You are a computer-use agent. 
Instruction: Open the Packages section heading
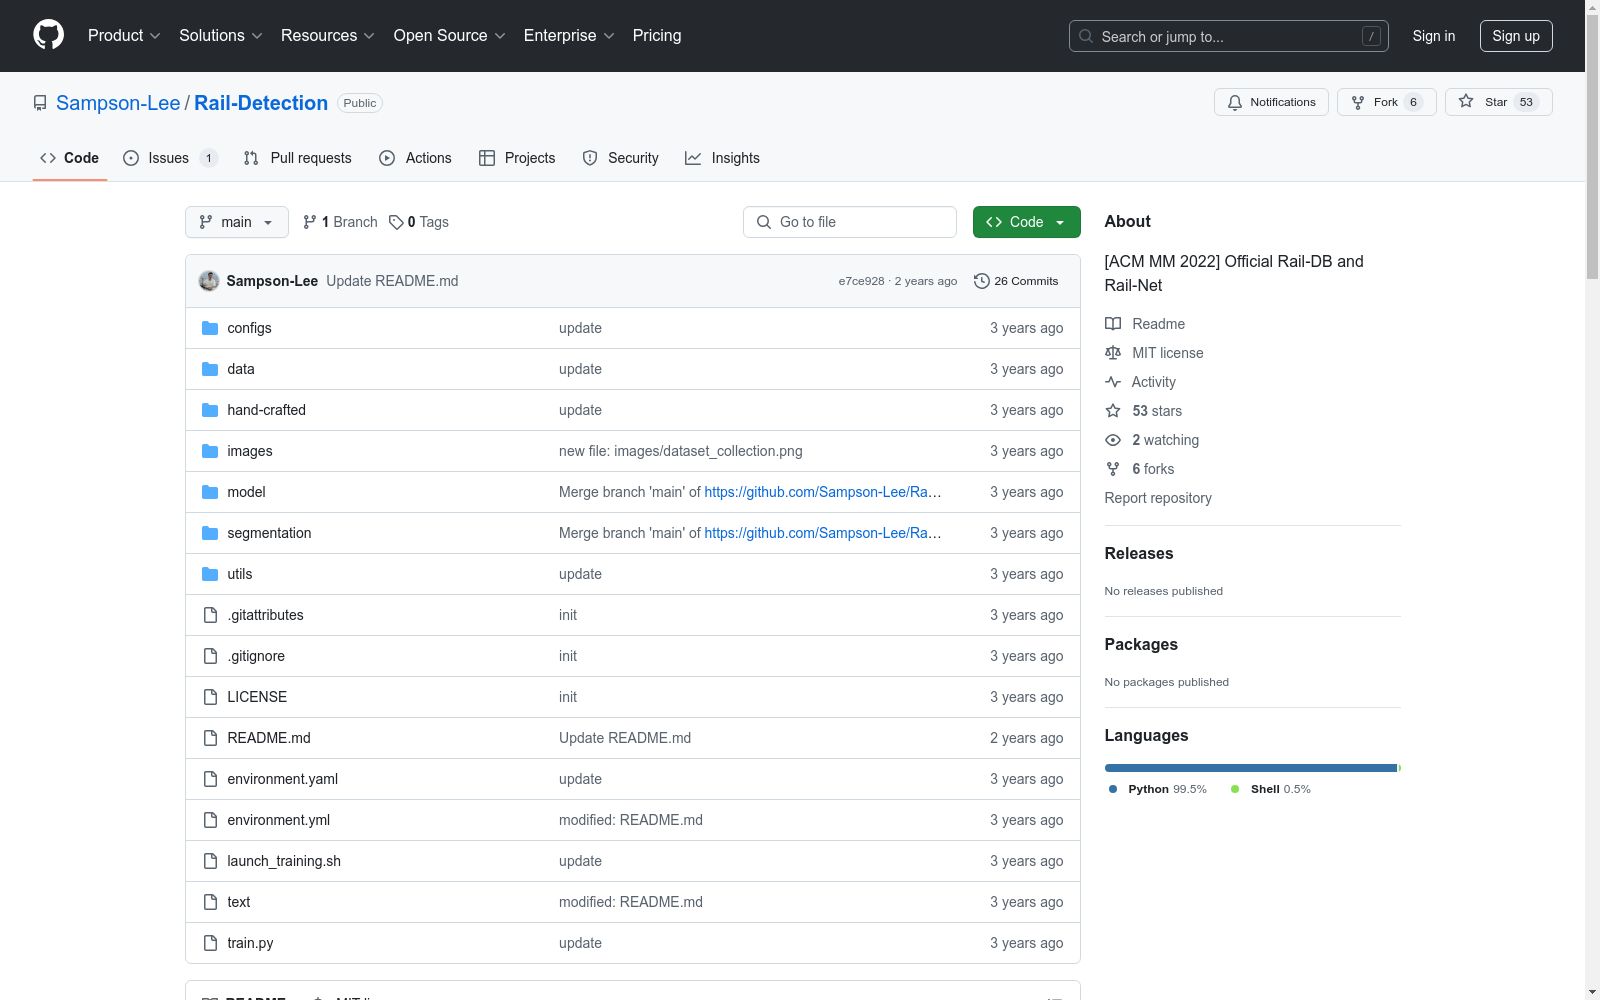(x=1141, y=644)
